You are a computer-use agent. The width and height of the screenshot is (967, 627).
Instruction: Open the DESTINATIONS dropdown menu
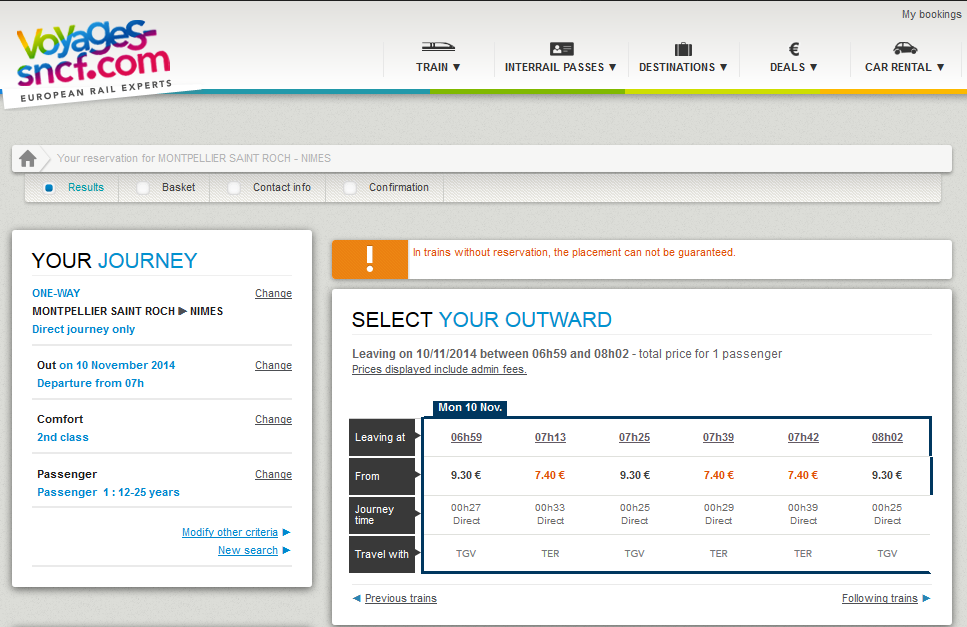point(683,67)
